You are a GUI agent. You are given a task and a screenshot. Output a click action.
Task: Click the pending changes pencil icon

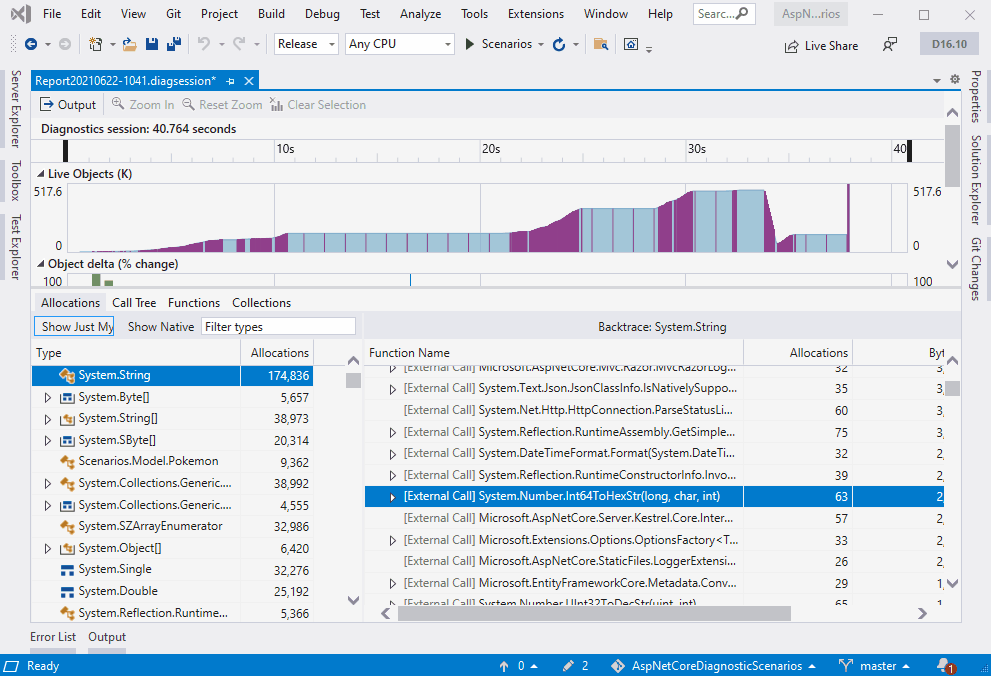tap(576, 666)
